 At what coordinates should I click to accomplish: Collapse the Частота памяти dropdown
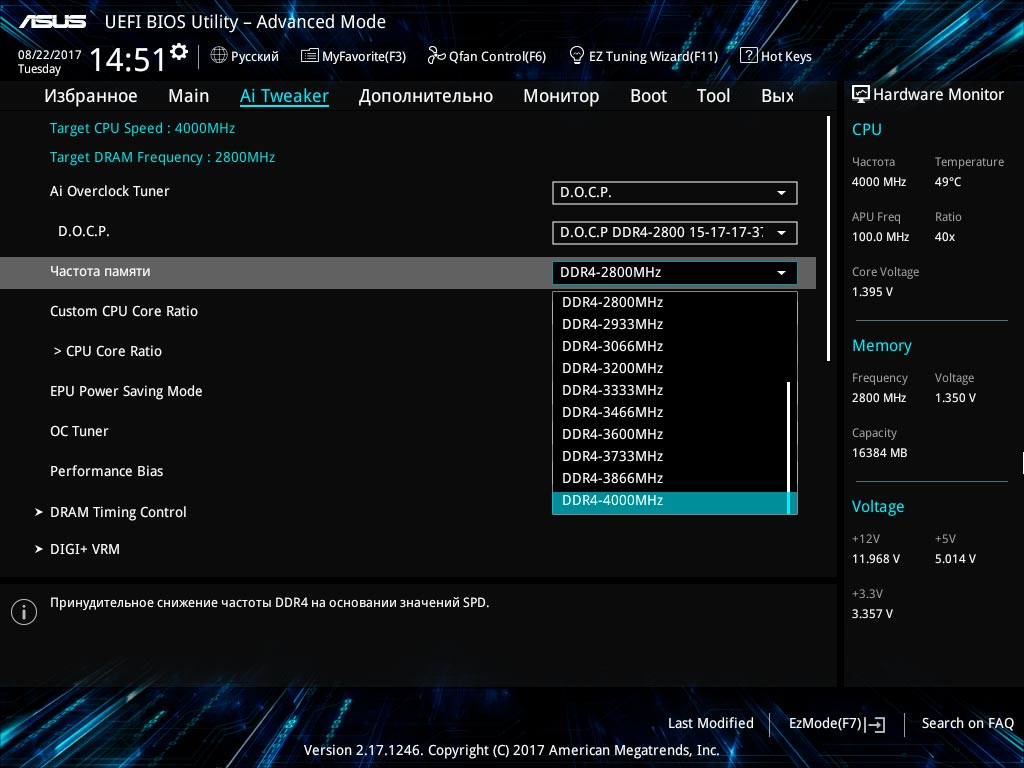click(x=675, y=272)
